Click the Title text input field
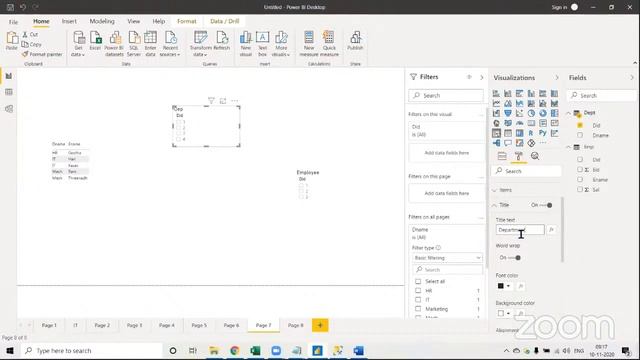 click(x=520, y=230)
